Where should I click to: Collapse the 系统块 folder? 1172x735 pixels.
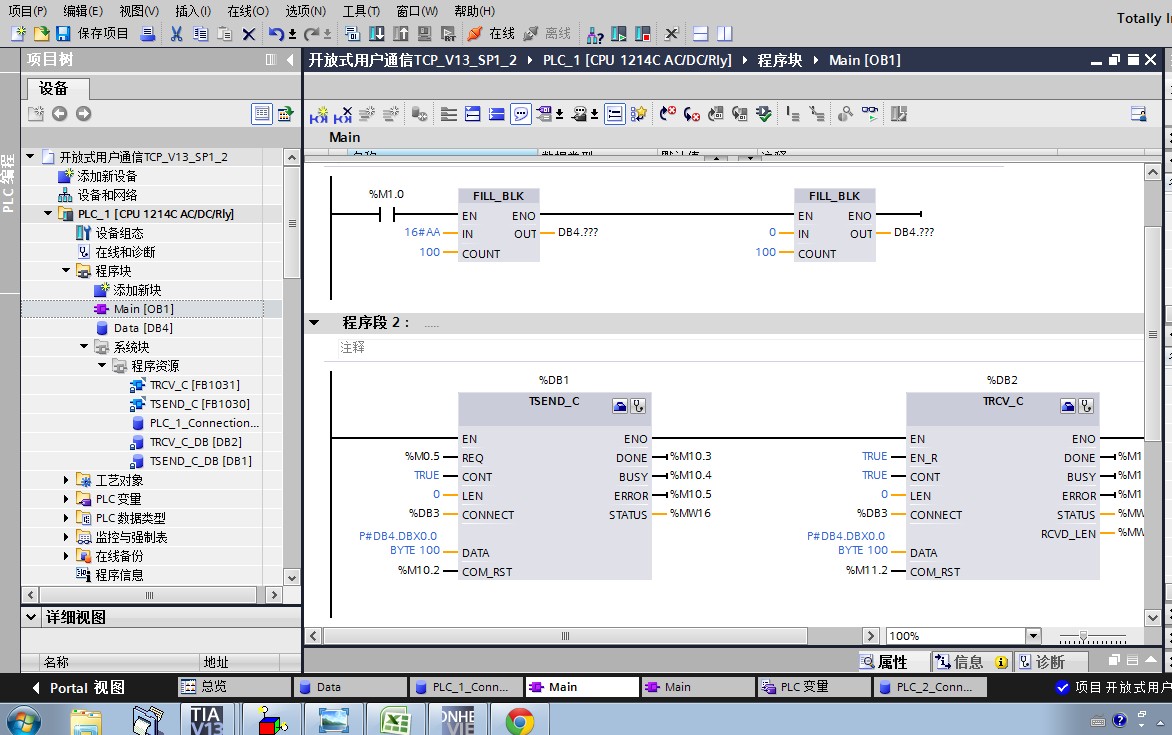[x=84, y=347]
